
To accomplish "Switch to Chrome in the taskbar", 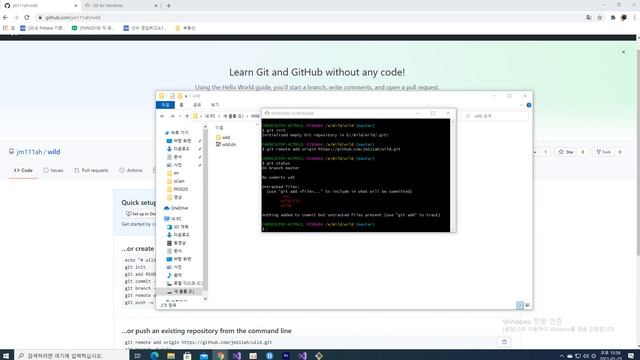I will [x=220, y=356].
